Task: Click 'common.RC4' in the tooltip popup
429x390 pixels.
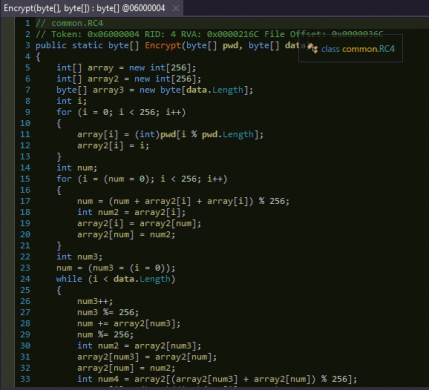Action: tap(368, 49)
